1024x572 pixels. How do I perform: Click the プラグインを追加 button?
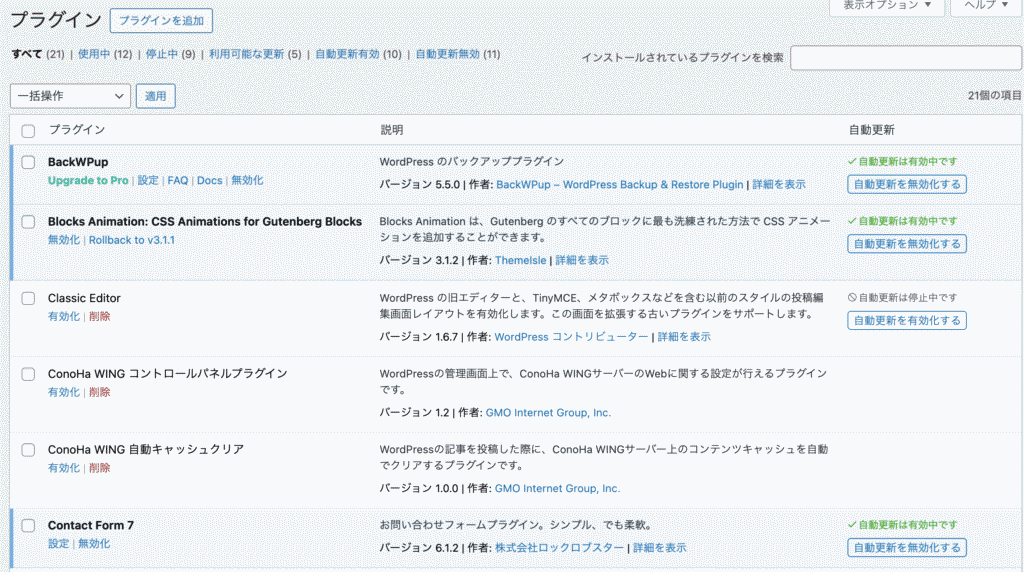click(161, 21)
